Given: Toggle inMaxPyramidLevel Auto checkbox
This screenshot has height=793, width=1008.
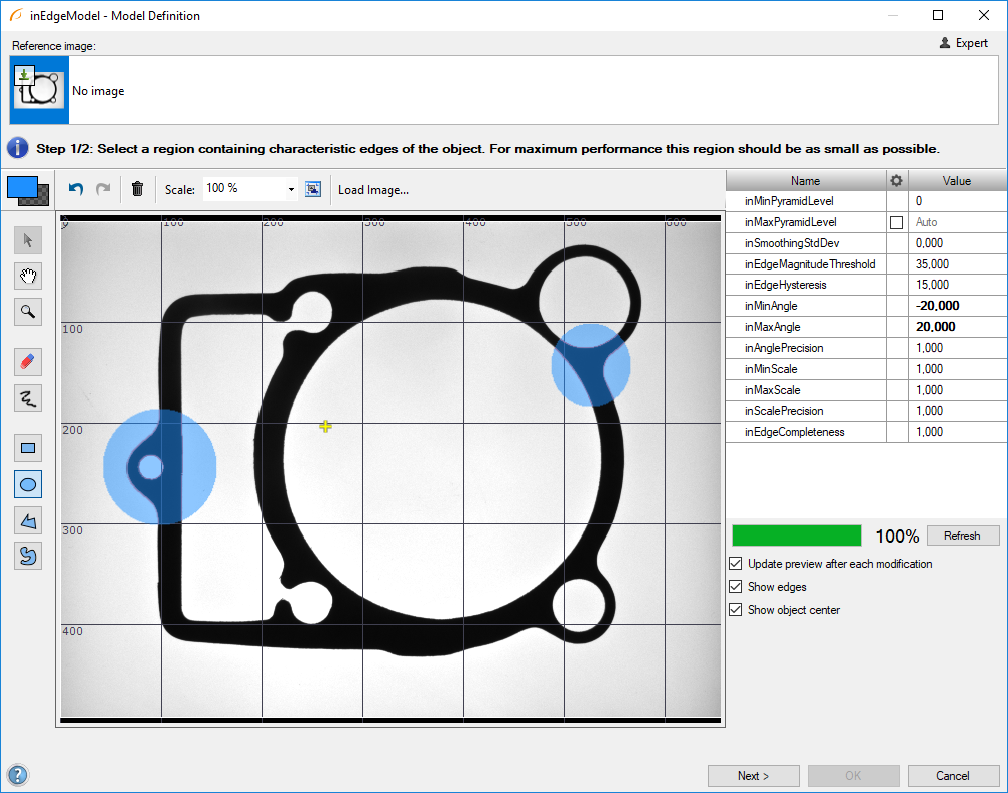Looking at the screenshot, I should (896, 222).
